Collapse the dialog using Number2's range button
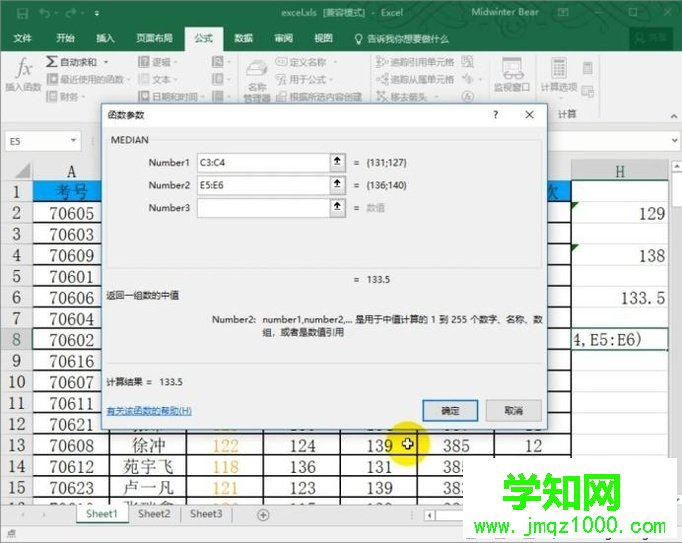682x543 pixels. coord(338,185)
